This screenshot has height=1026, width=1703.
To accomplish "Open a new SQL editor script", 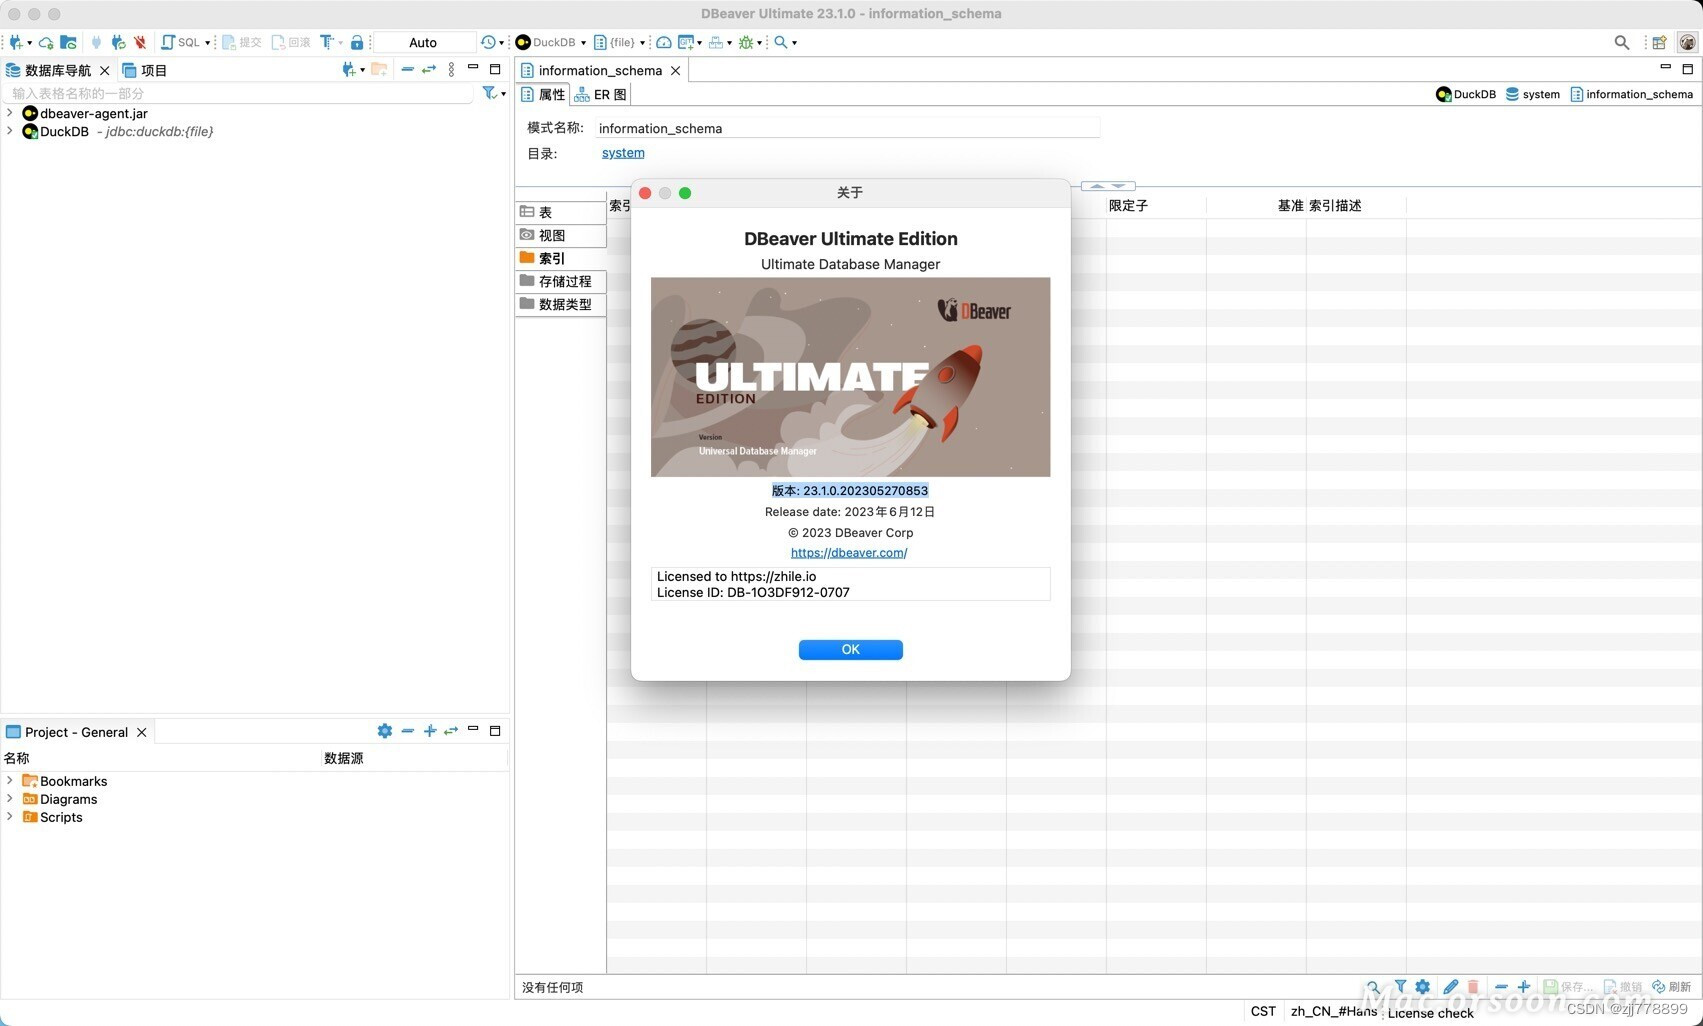I will tap(180, 42).
